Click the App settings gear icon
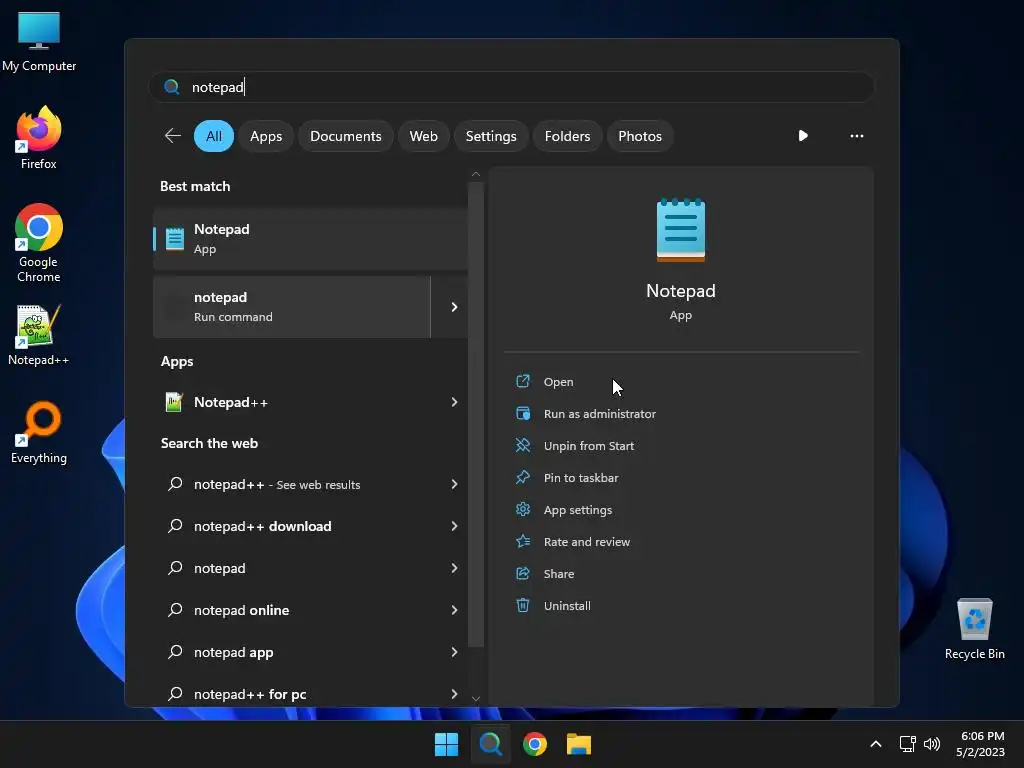 (522, 509)
